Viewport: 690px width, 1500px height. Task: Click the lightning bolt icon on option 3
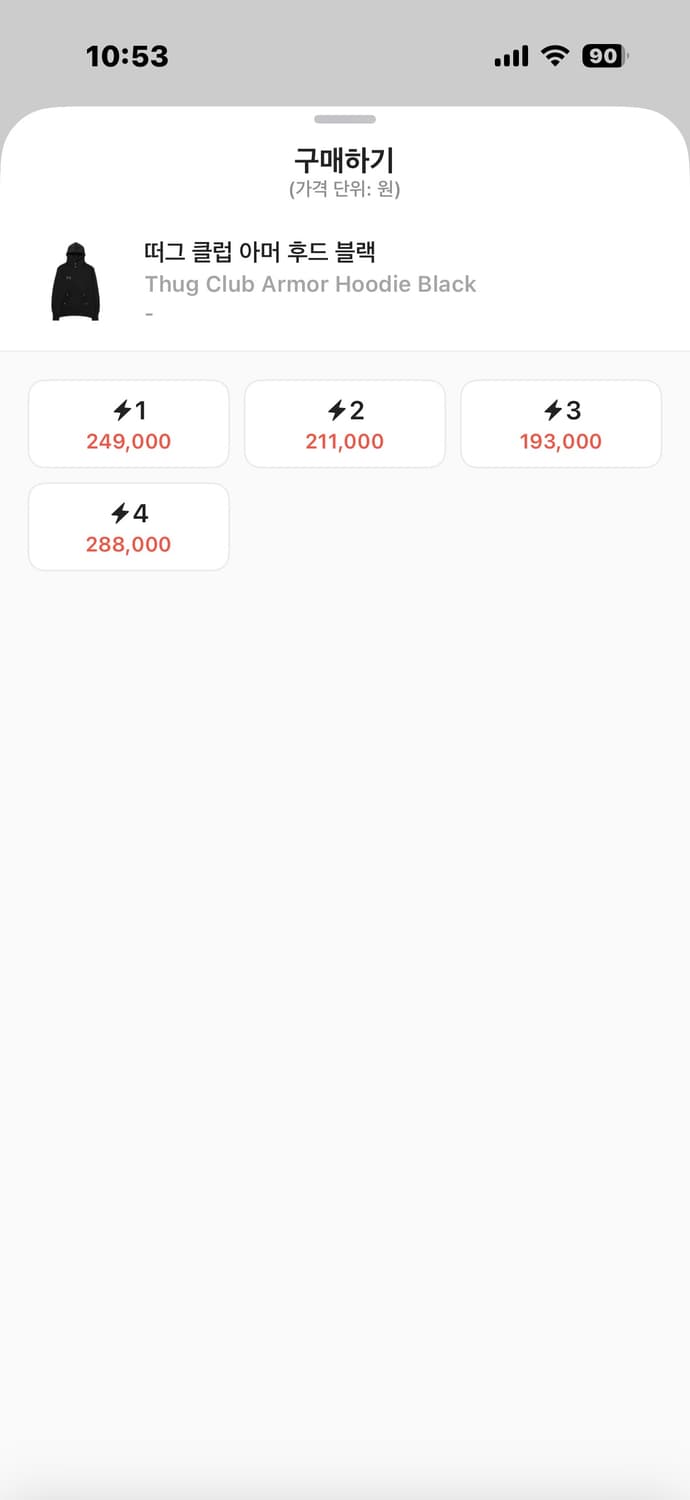[x=553, y=410]
